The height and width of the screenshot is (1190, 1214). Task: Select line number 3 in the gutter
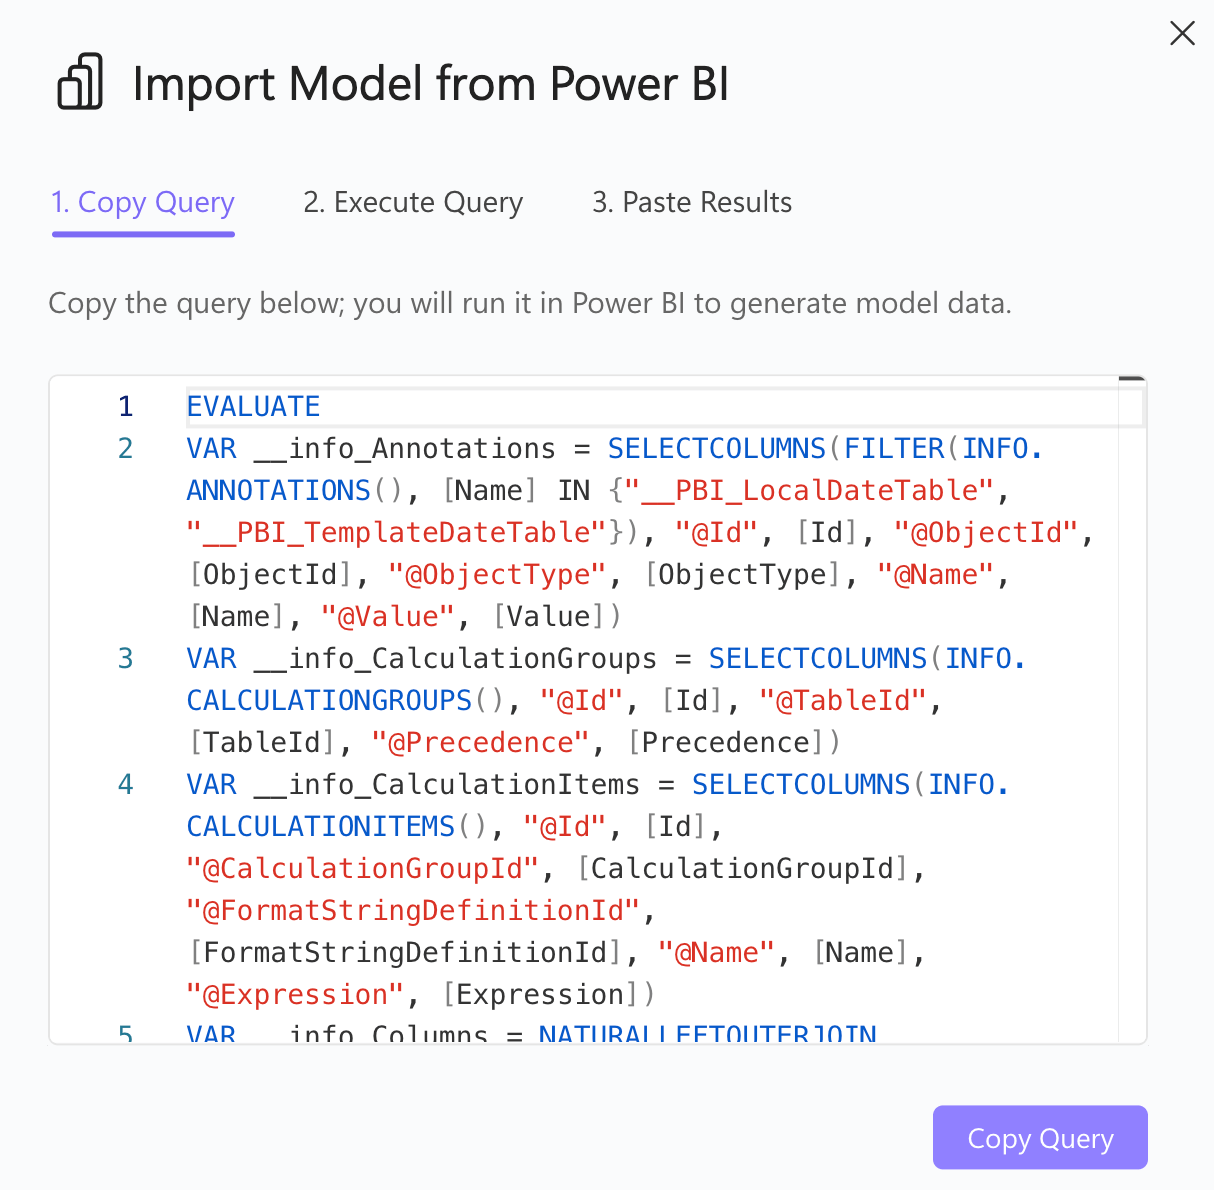pyautogui.click(x=125, y=659)
